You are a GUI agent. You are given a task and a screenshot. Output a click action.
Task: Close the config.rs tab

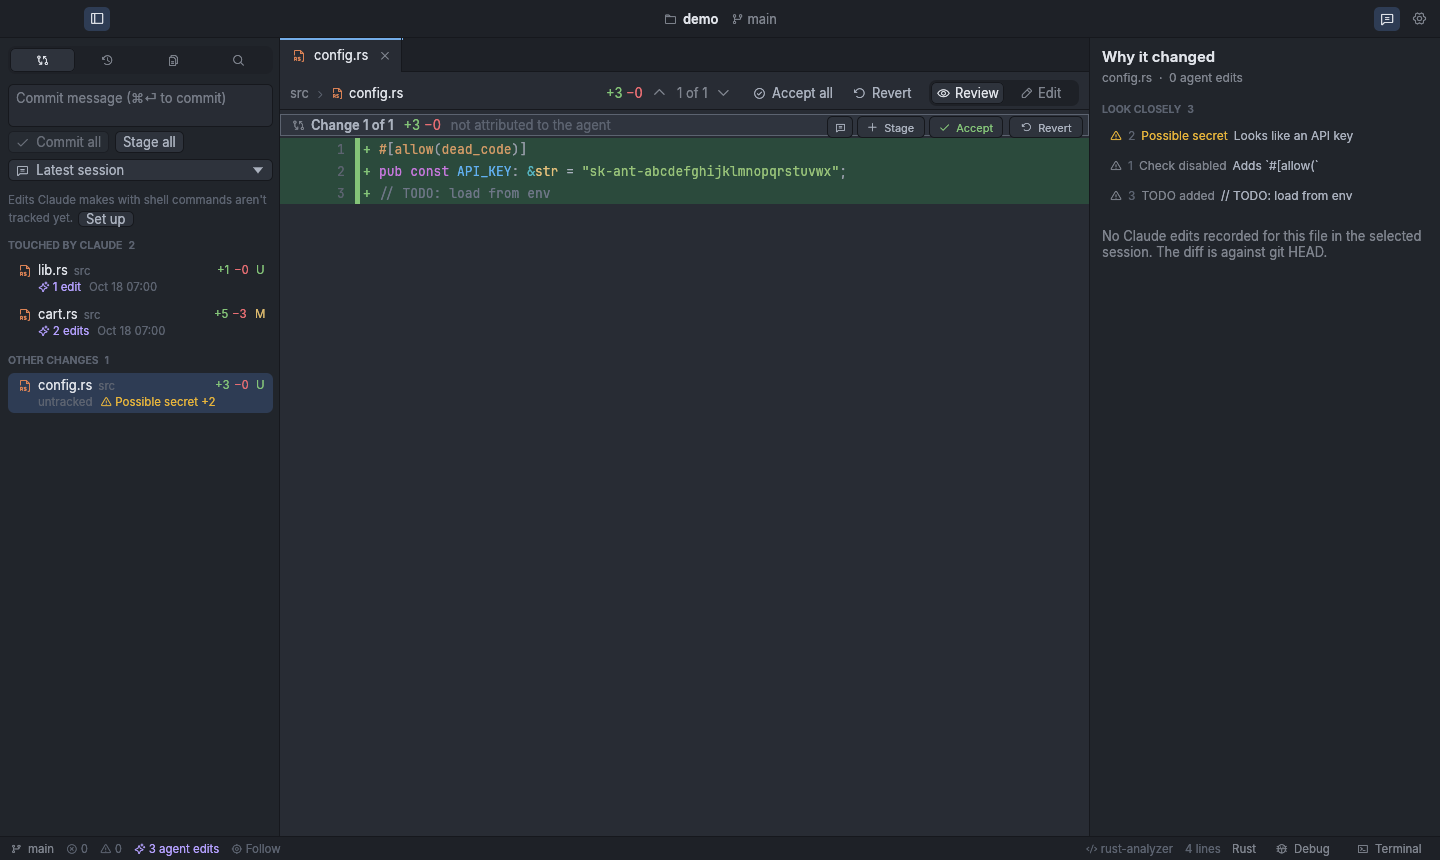tap(385, 56)
